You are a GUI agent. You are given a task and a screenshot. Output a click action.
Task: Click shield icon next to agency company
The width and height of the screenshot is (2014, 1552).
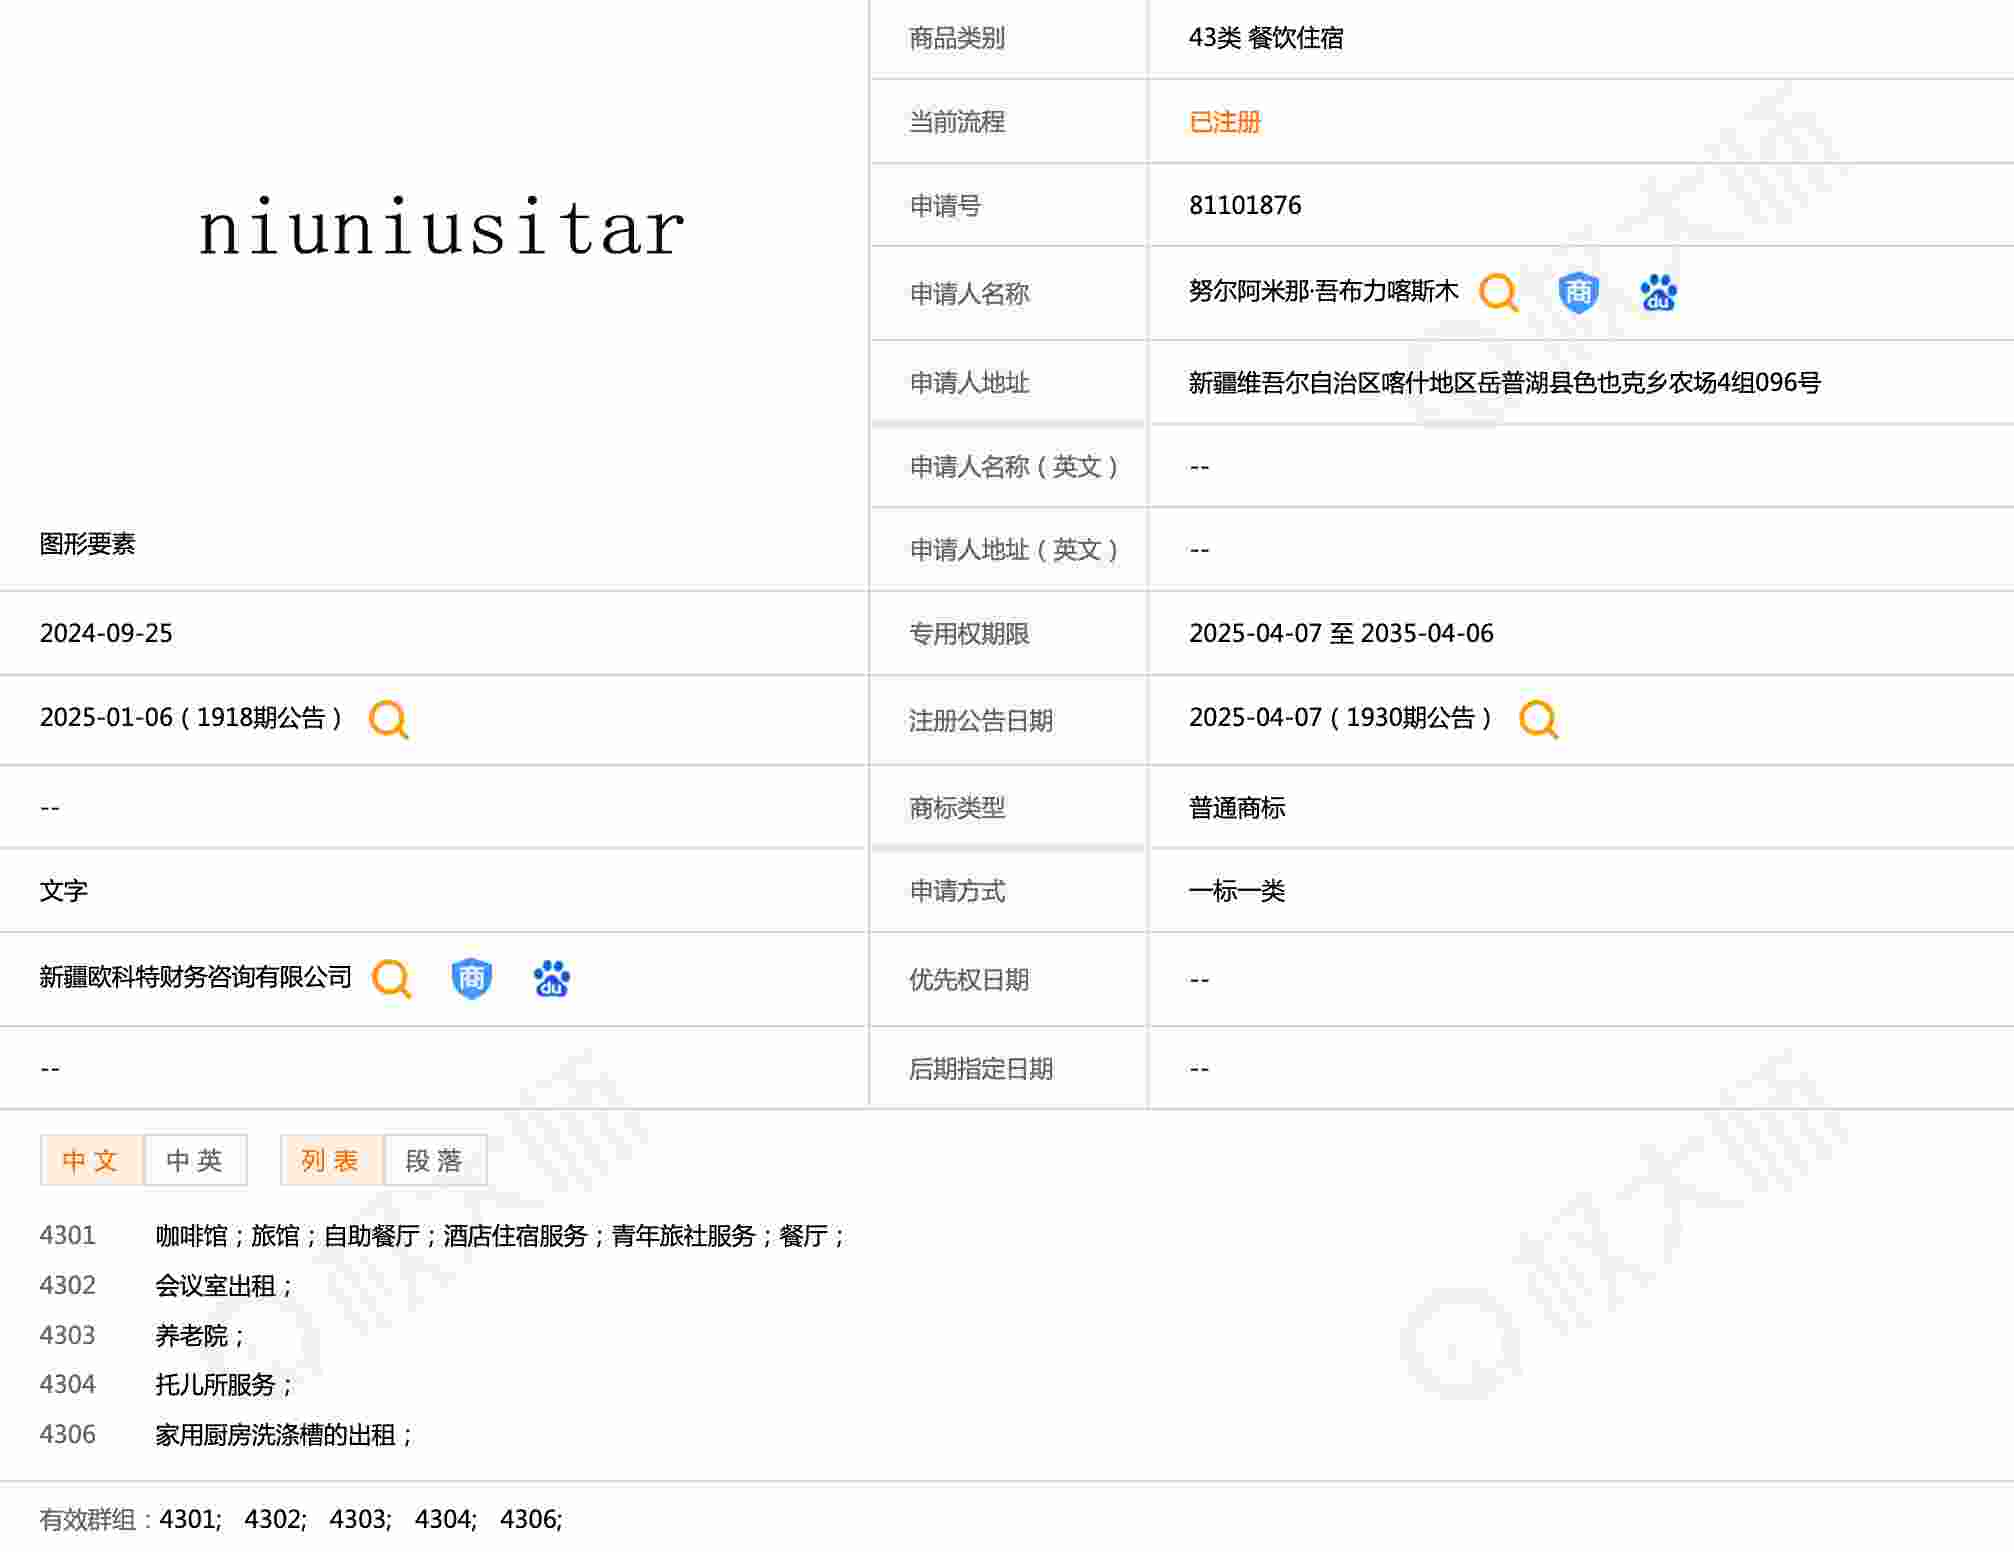pyautogui.click(x=471, y=978)
